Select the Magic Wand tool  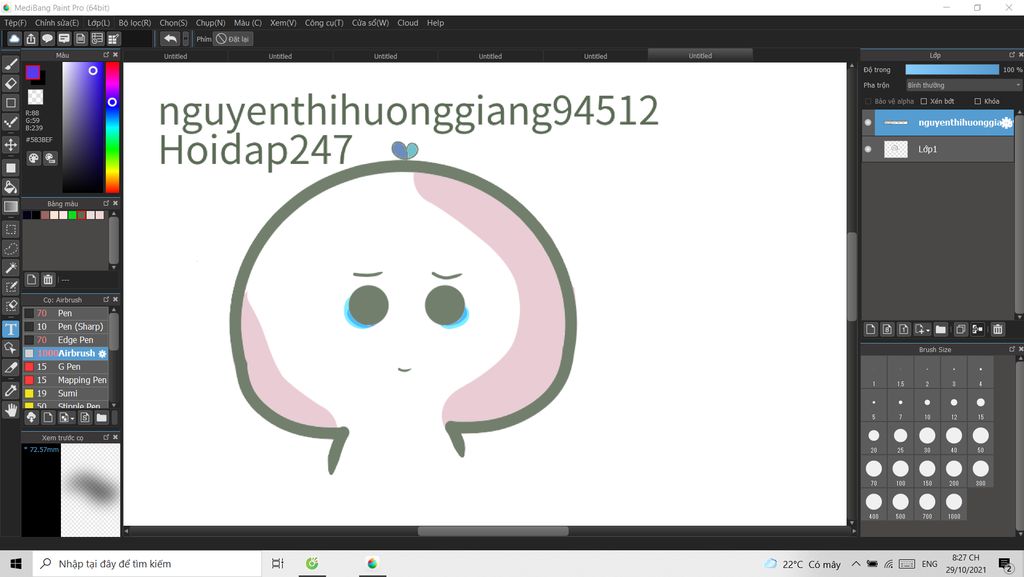[x=10, y=268]
